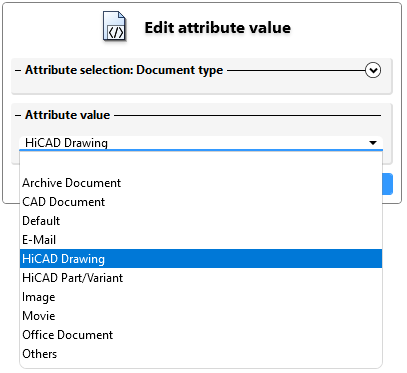Select highlighted HiCAD Drawing entry
The width and height of the screenshot is (407, 373).
201,259
